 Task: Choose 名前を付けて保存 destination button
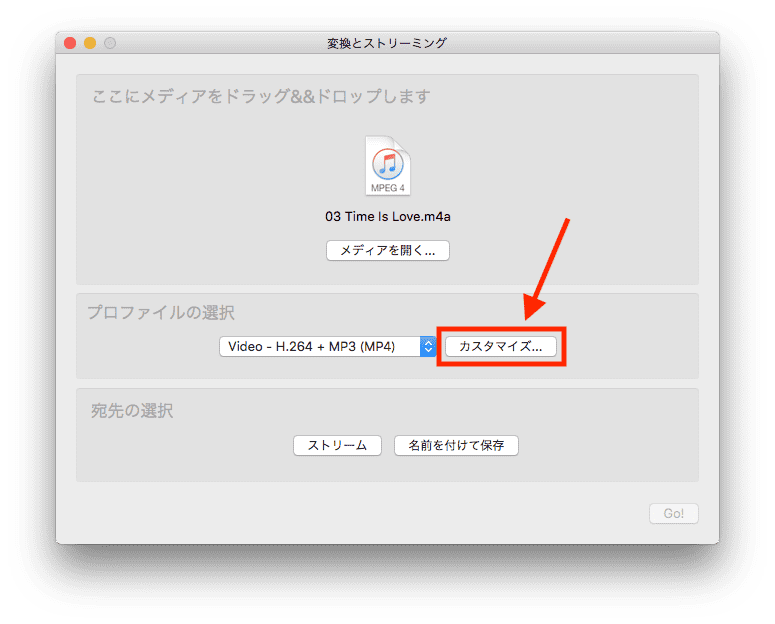tap(456, 446)
